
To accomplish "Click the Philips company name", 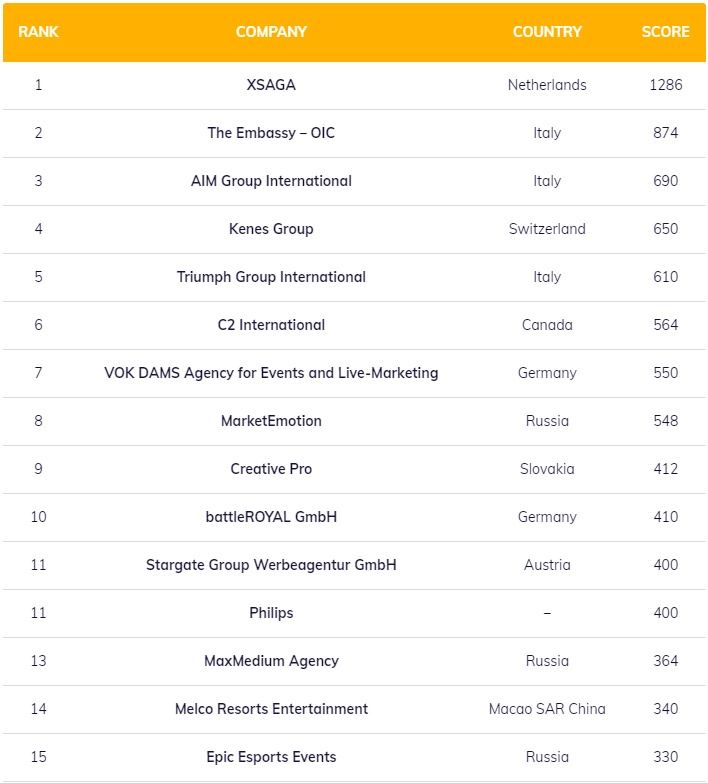I will point(271,613).
